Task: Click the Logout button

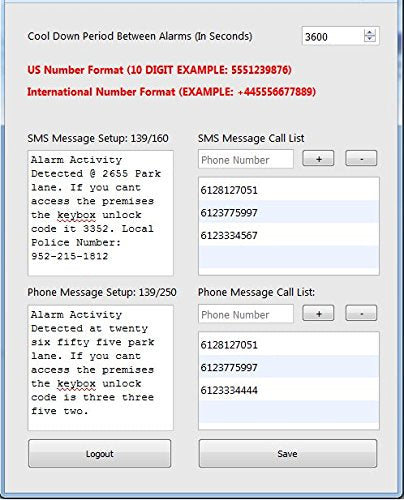Action: (100, 454)
